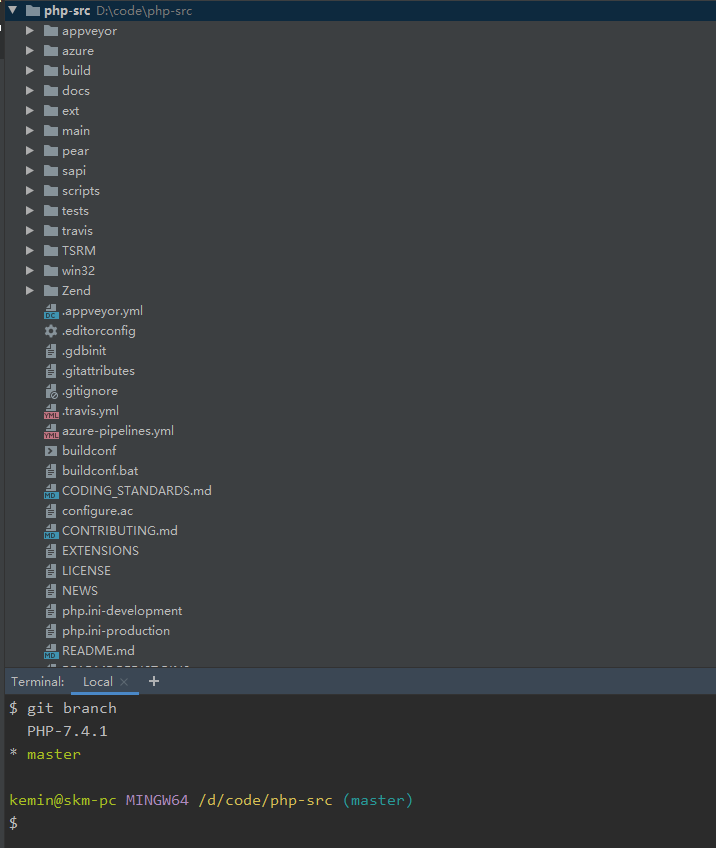This screenshot has width=716, height=848.
Task: Click the ext folder icon
Action: click(51, 111)
